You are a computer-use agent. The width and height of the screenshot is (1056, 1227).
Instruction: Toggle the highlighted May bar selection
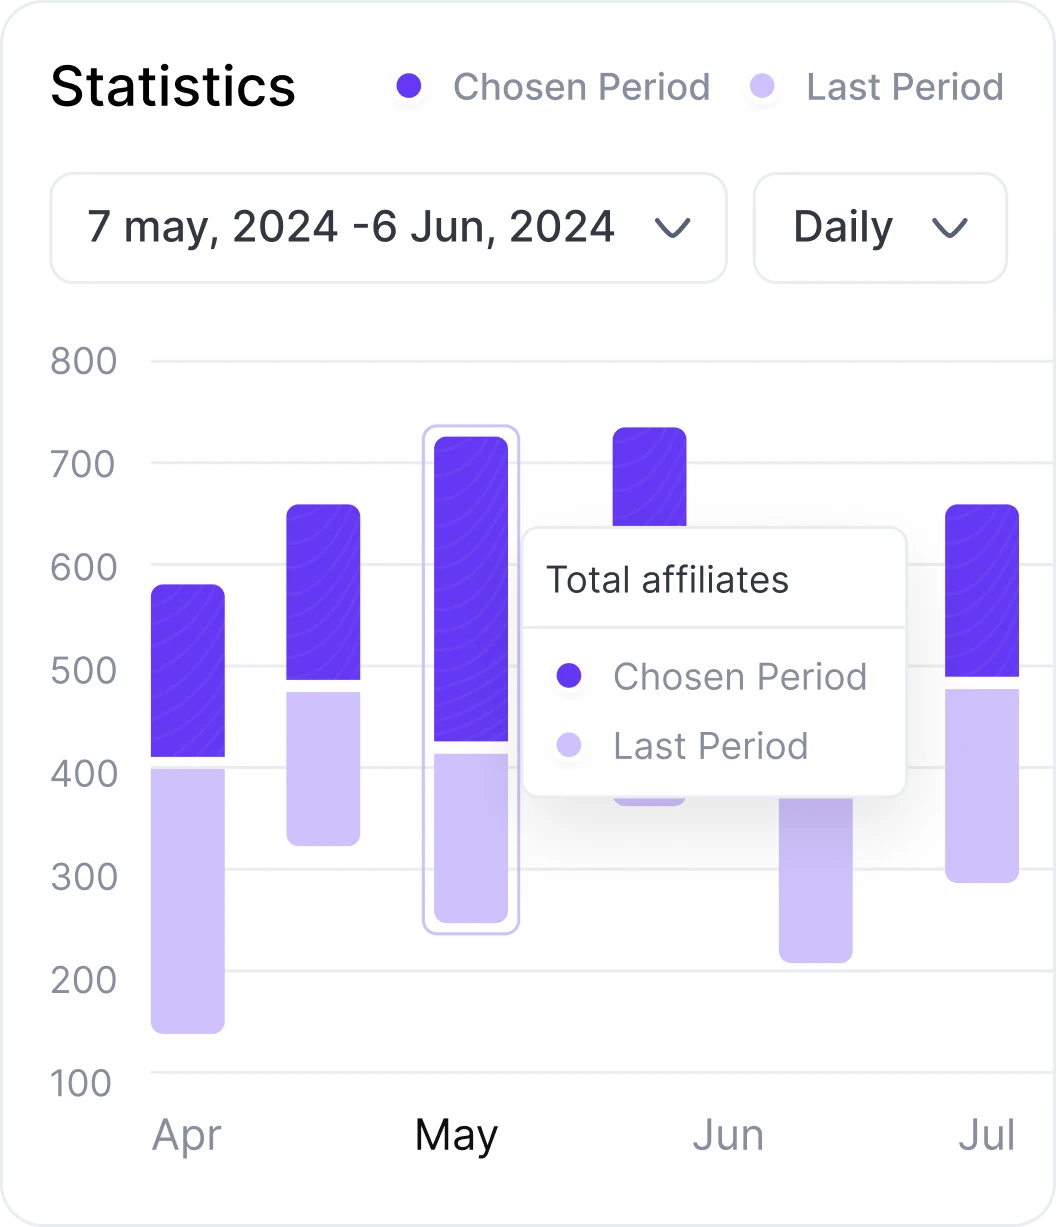point(471,680)
